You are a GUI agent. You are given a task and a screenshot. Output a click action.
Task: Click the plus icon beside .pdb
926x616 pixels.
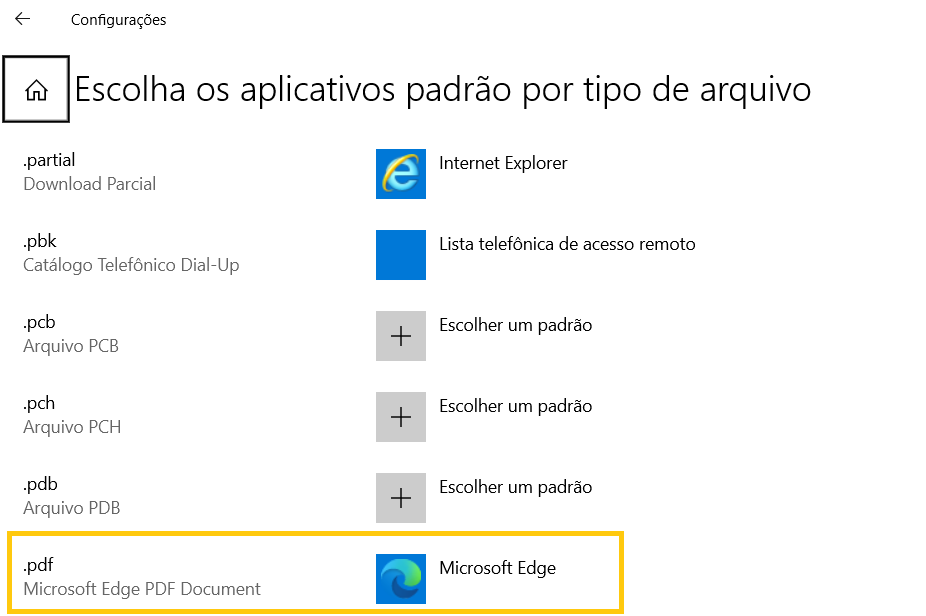click(x=401, y=498)
